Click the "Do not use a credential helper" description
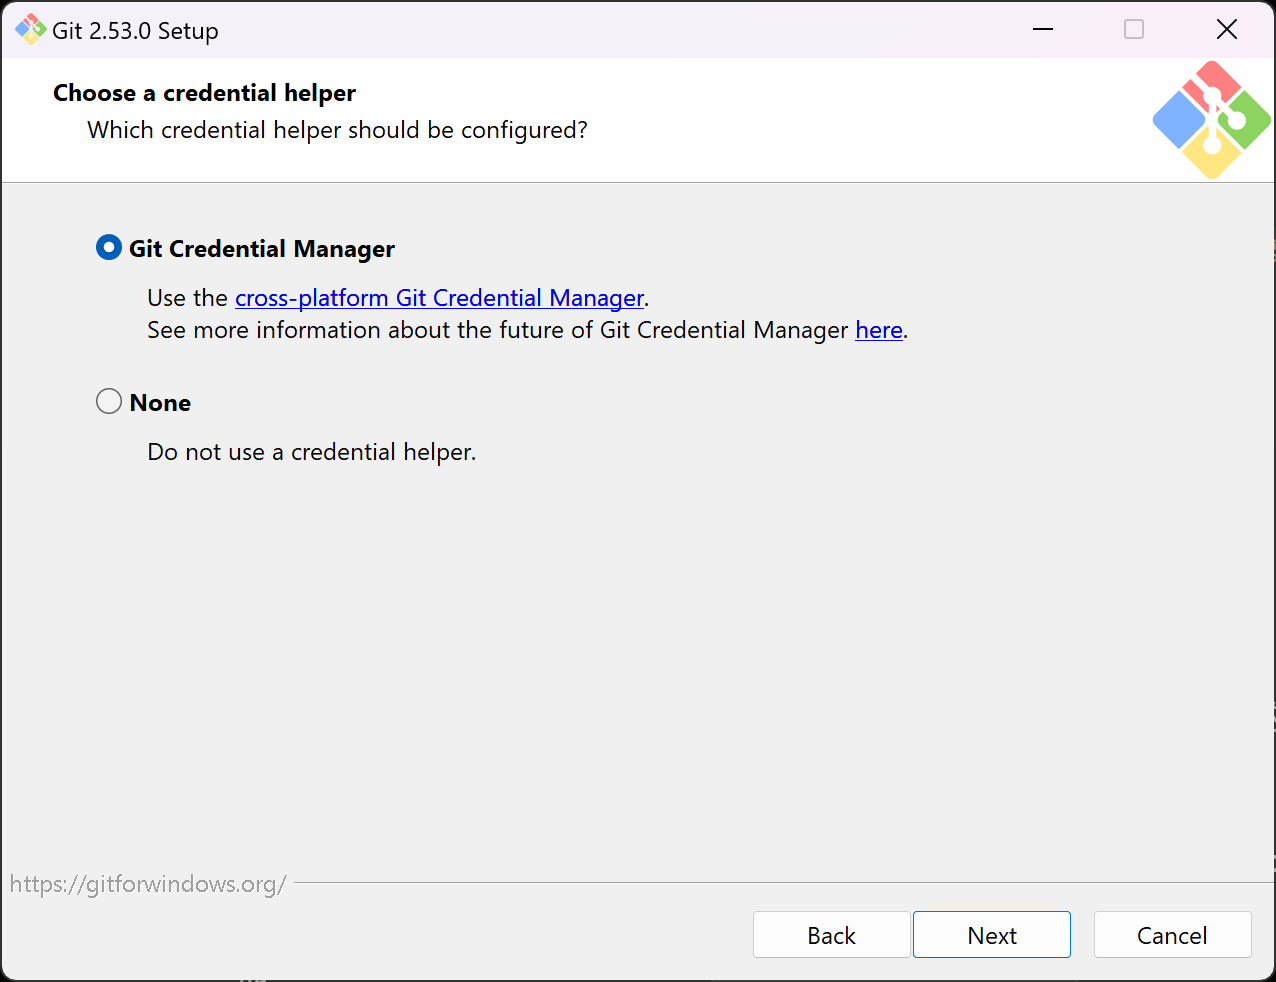 pos(311,452)
